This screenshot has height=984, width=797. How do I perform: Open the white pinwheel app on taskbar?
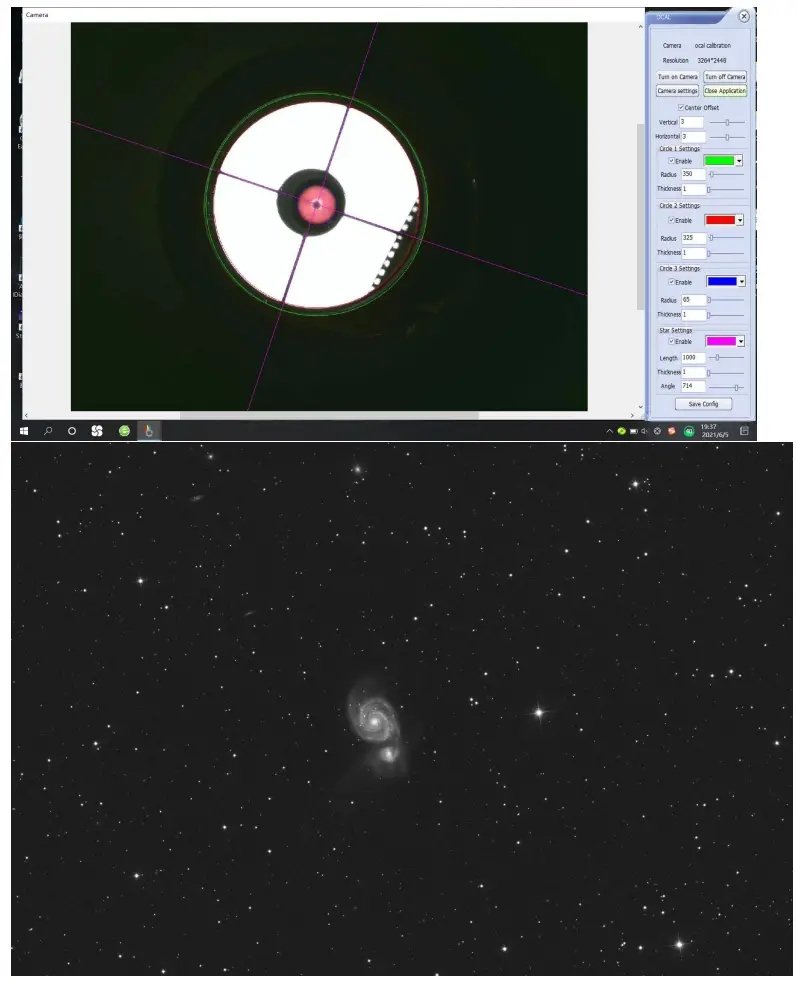97,431
